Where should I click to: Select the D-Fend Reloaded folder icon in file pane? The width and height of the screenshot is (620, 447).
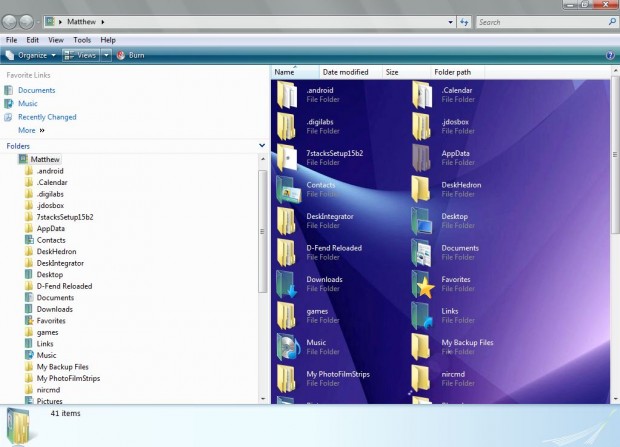[x=286, y=253]
